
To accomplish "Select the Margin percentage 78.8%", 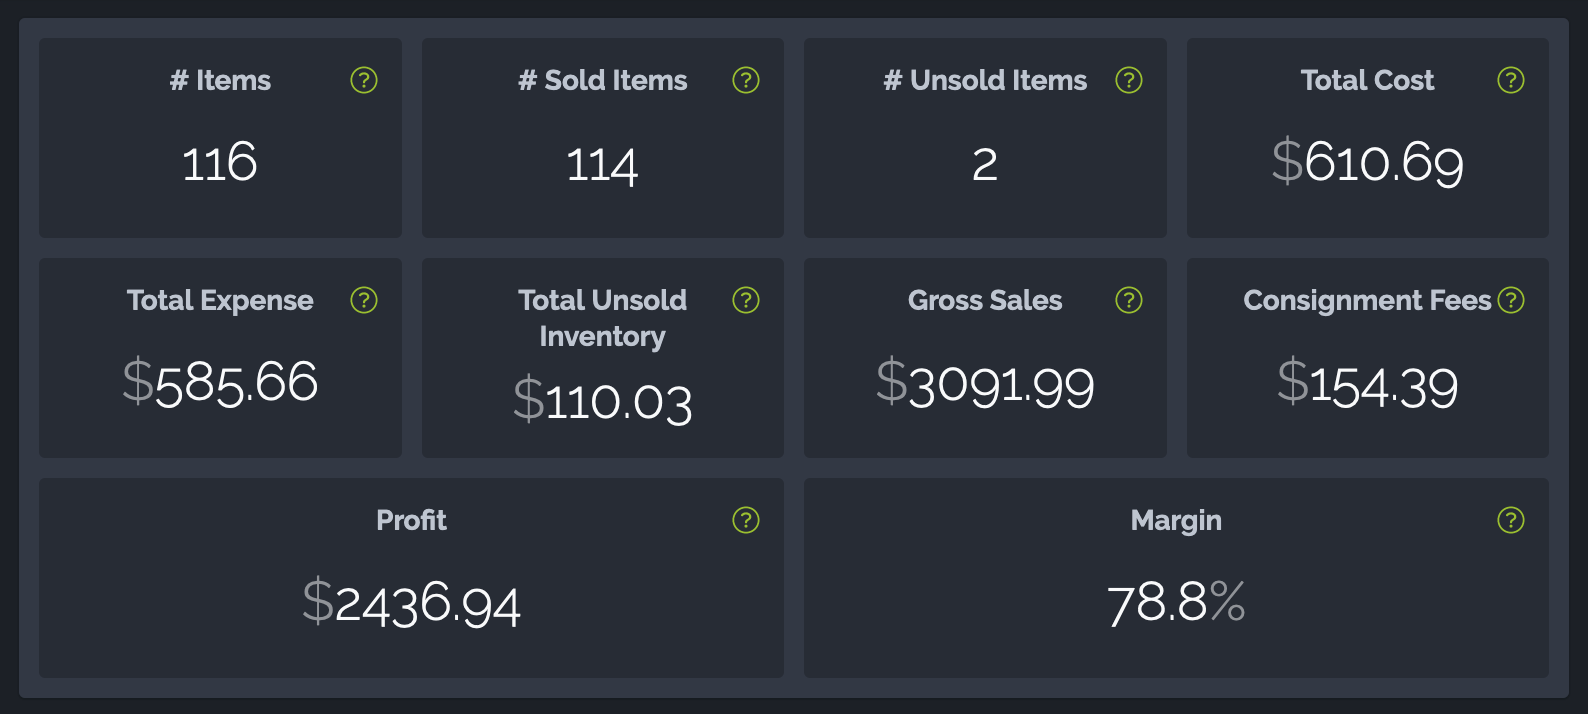I will tap(1176, 603).
